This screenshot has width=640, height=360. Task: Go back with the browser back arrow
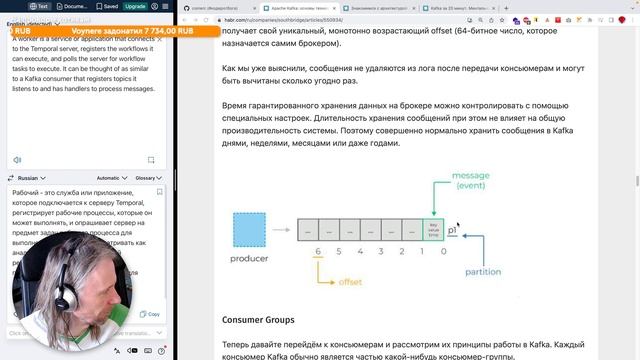[184, 20]
